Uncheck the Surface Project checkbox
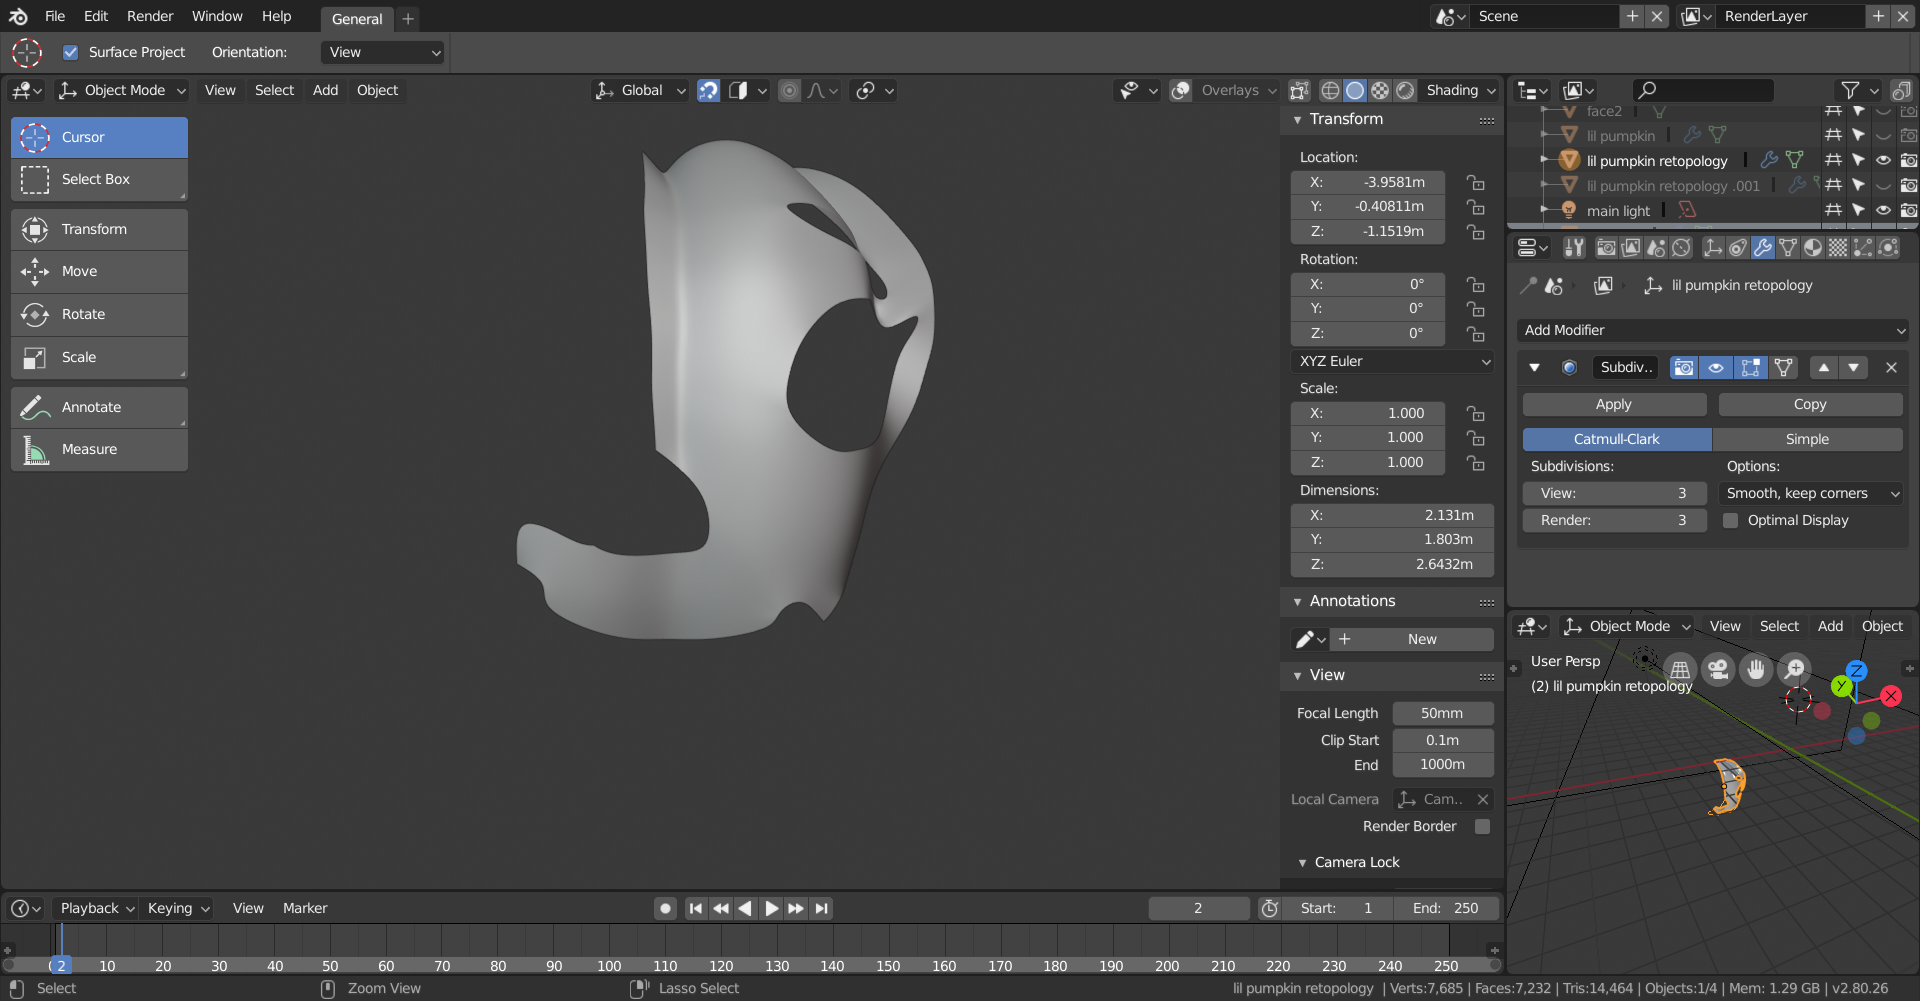The image size is (1920, 1001). pos(71,53)
